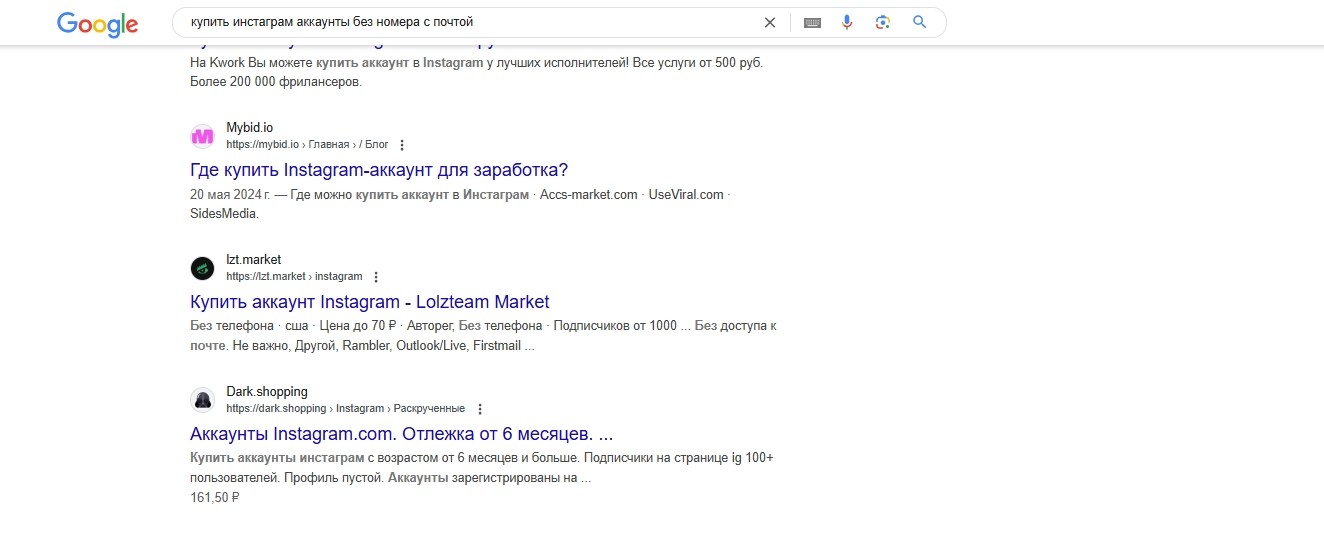The image size is (1324, 542).
Task: Open the Google logo homepage link
Action: pos(97,24)
